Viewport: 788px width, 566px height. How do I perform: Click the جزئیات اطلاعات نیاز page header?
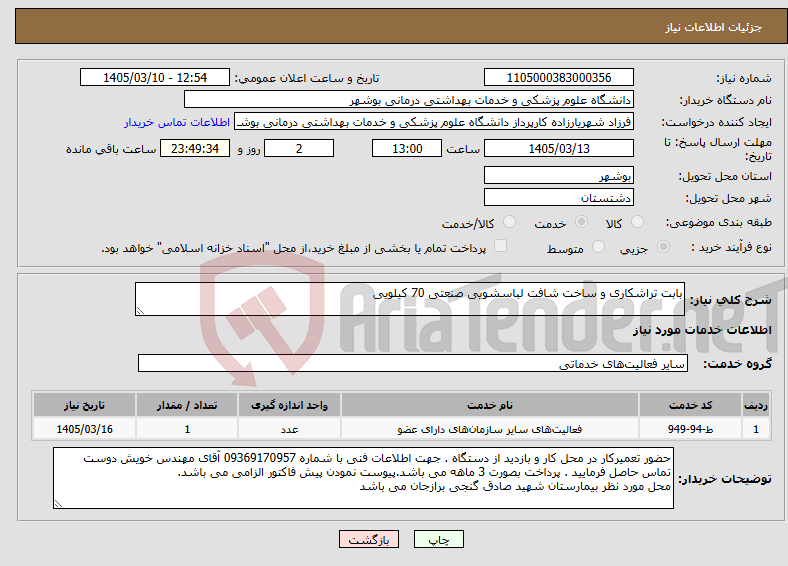pos(714,27)
